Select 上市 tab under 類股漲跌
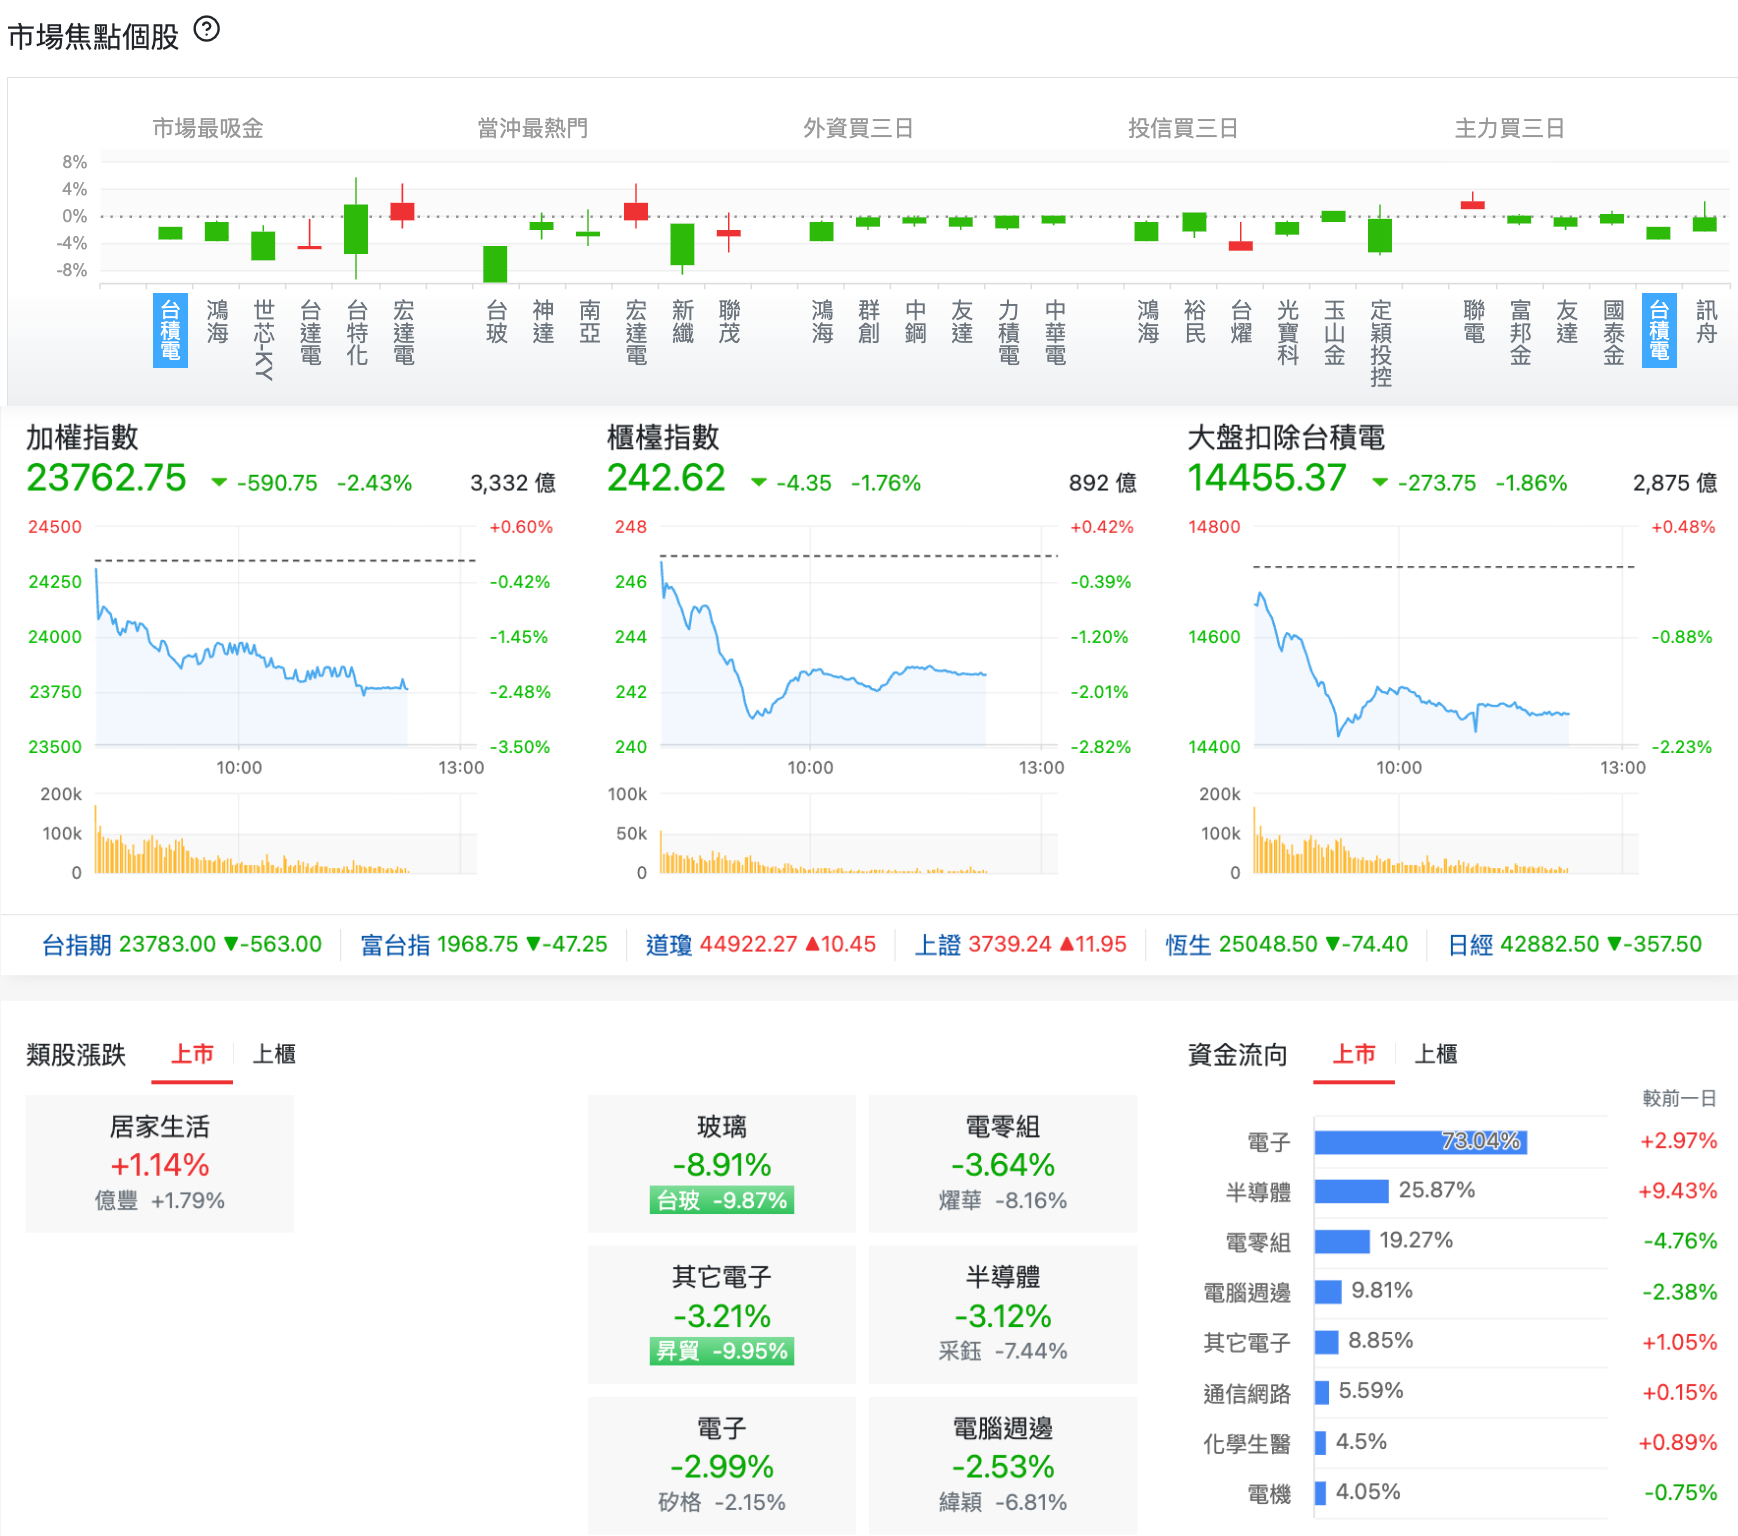Screen dimensions: 1738x1536 pyautogui.click(x=192, y=1054)
